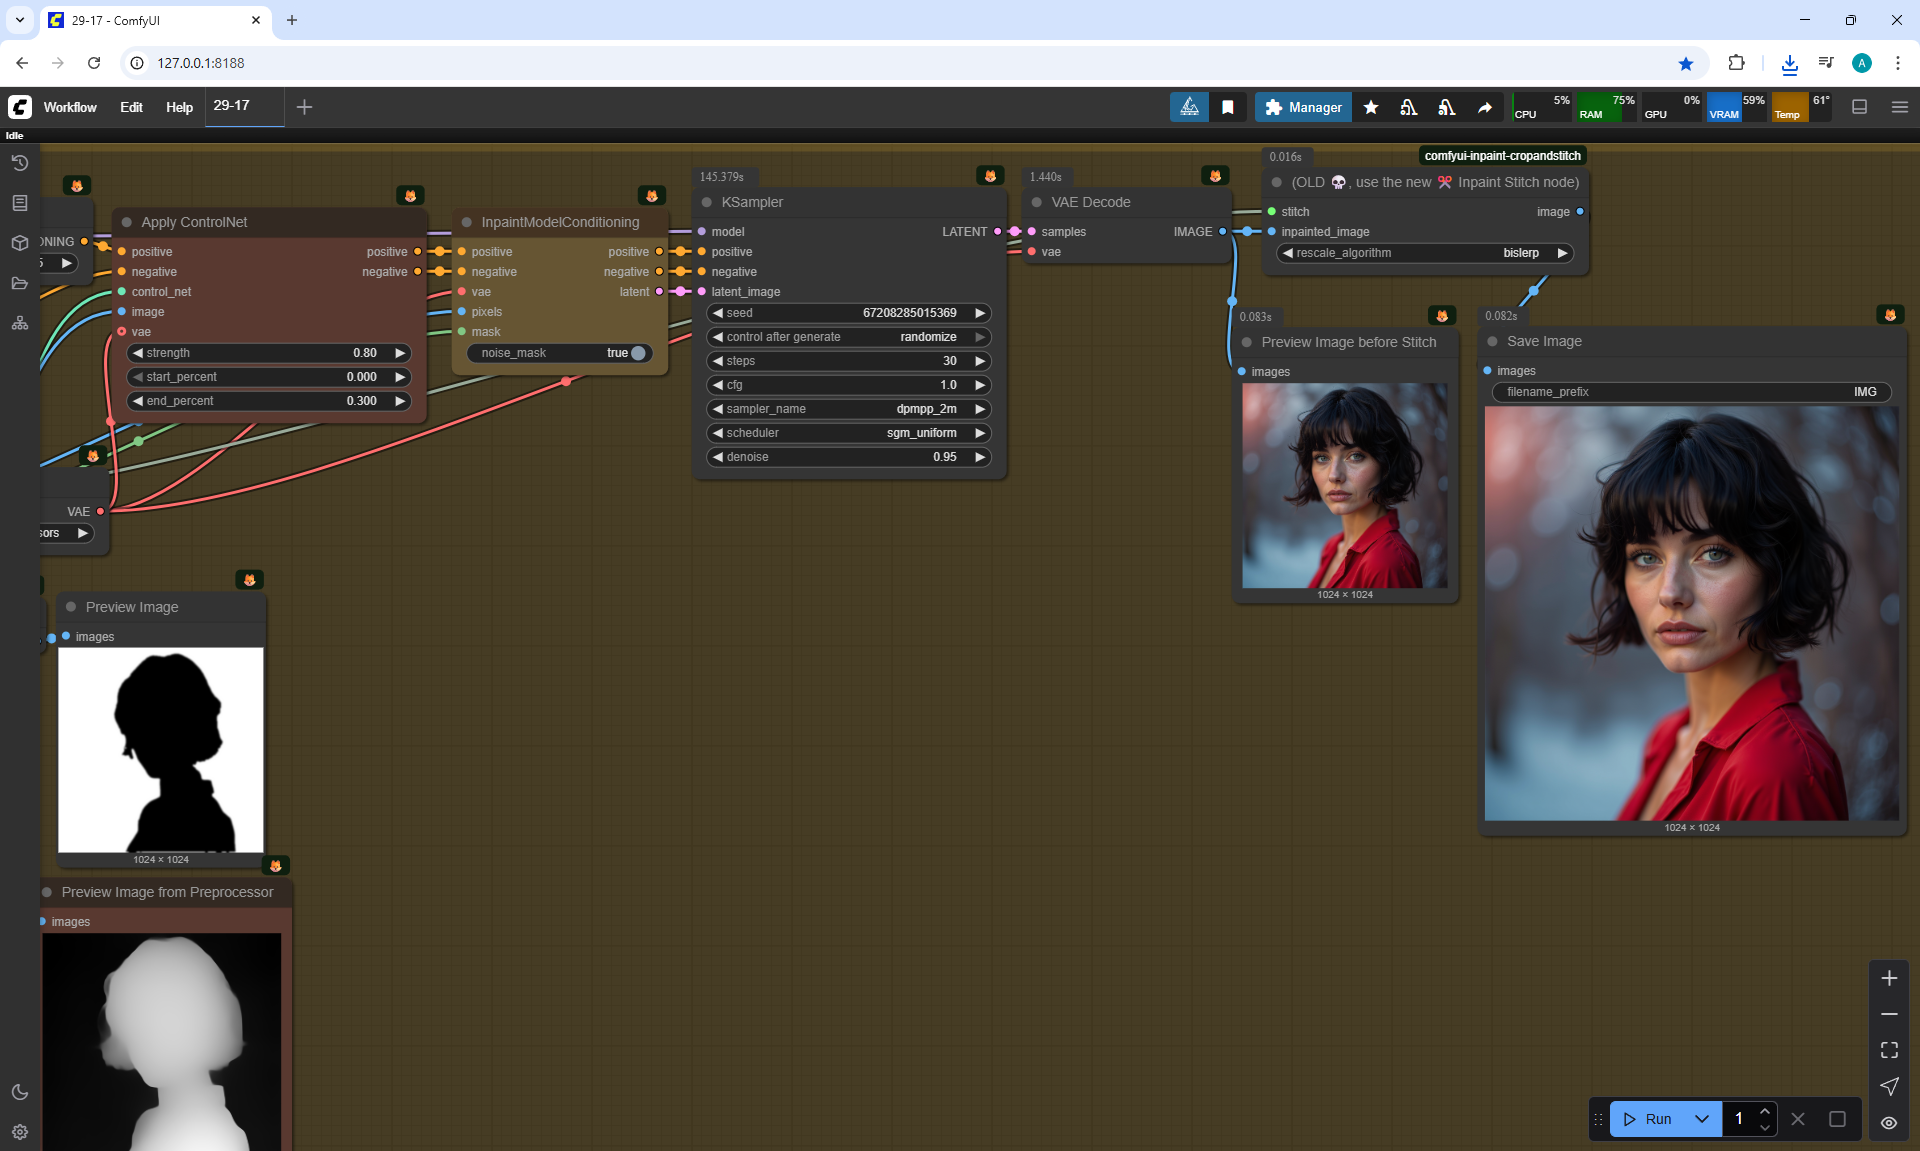Open the workflows folder sidebar icon
Viewport: 1920px width, 1151px height.
pos(20,283)
